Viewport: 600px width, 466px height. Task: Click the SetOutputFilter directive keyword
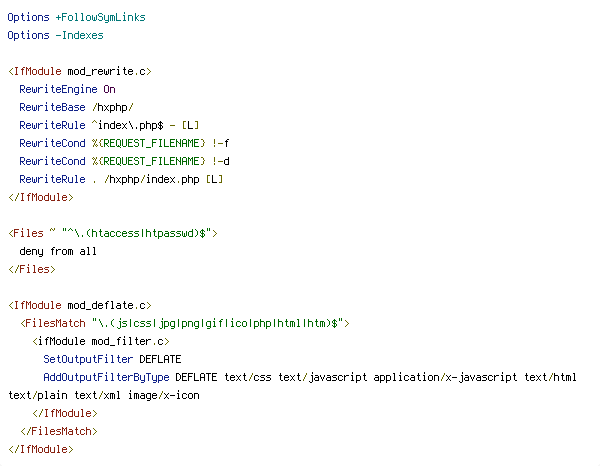click(x=88, y=359)
